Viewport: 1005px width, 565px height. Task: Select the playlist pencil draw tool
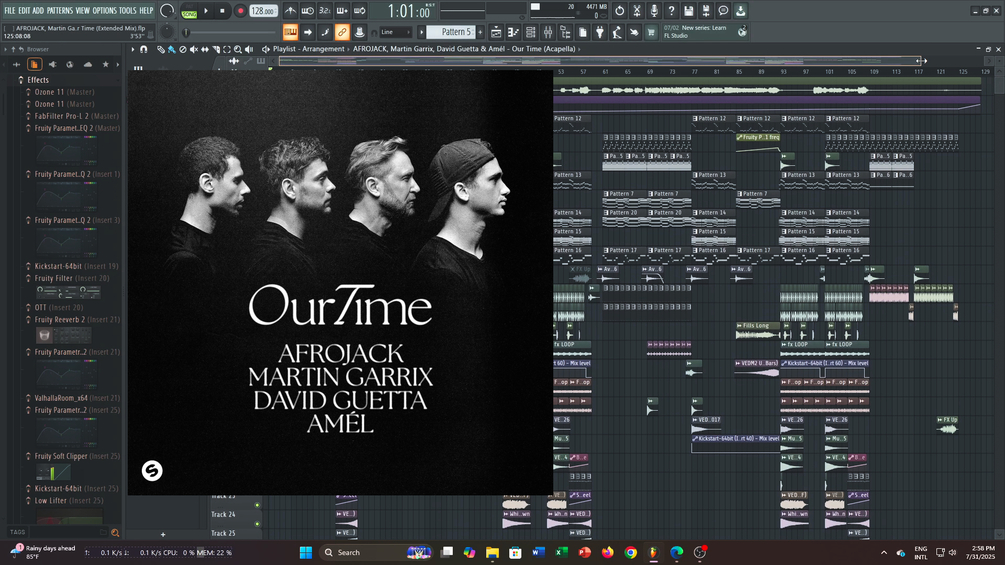(x=161, y=49)
